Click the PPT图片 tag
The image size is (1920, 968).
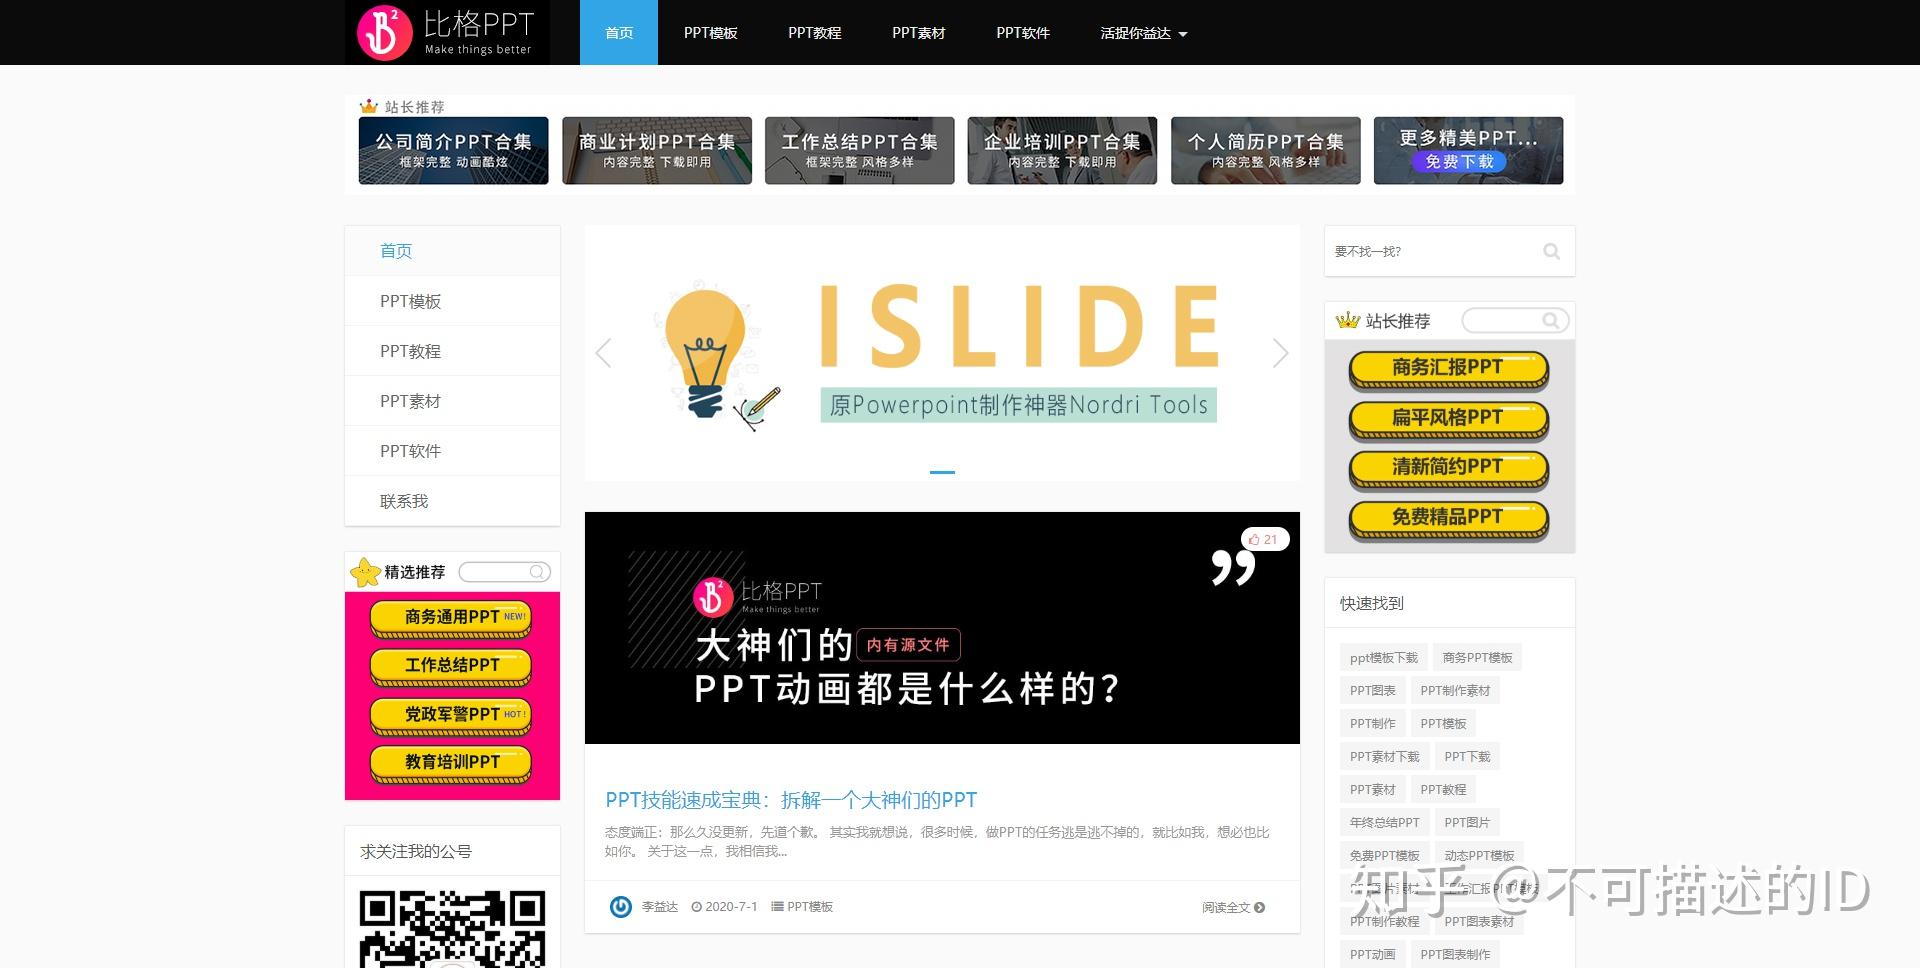[x=1467, y=822]
